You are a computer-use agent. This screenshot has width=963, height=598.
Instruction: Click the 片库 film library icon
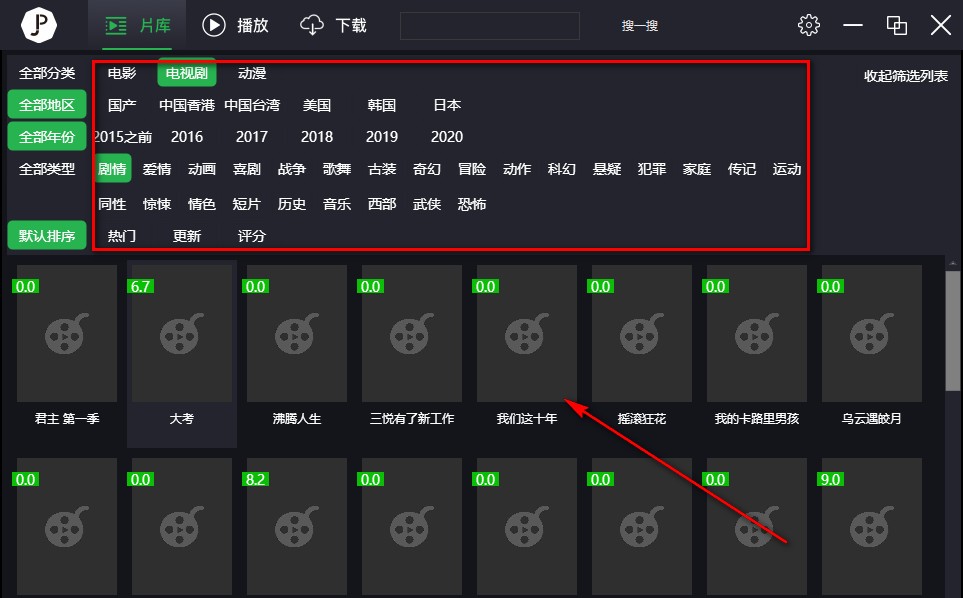[117, 25]
